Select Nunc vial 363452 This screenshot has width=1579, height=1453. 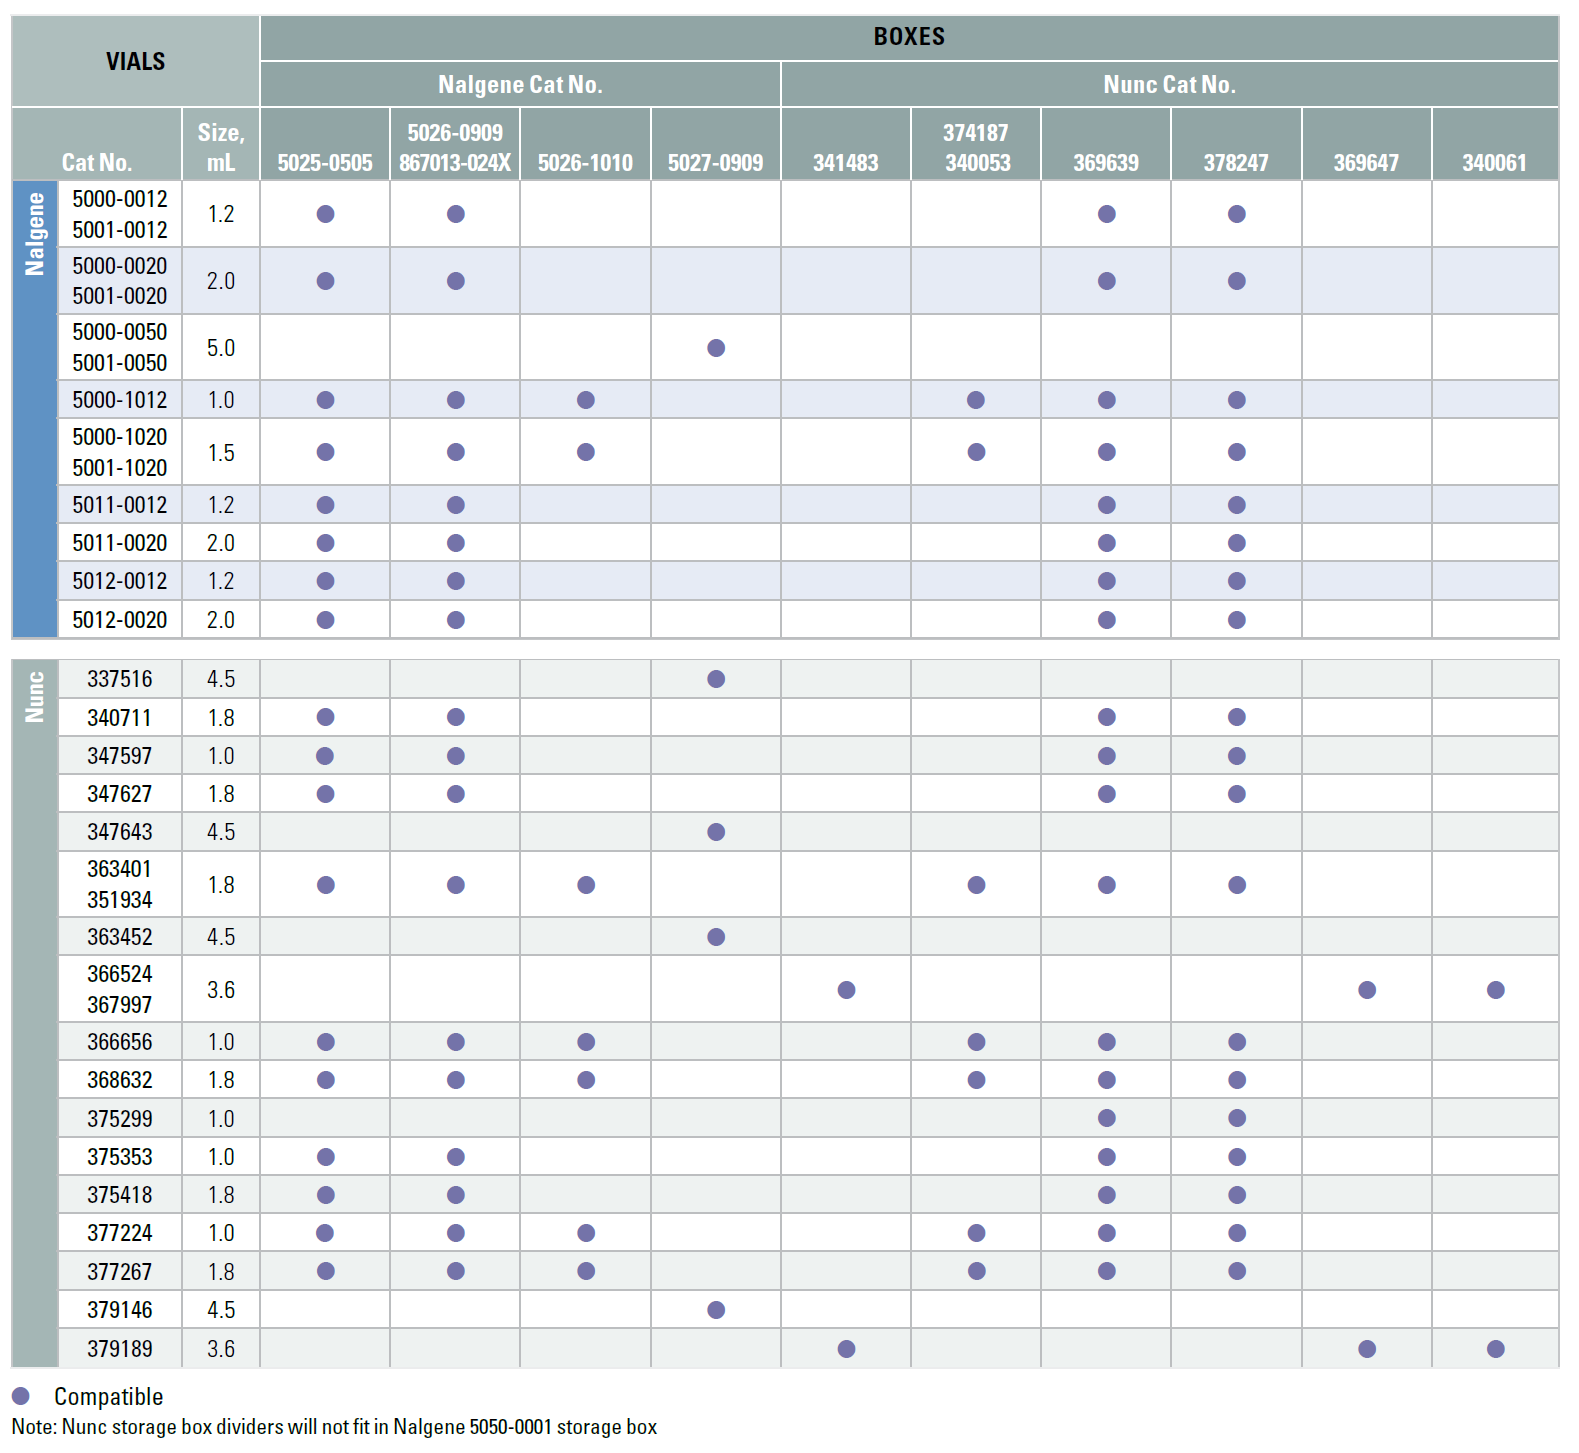coord(120,937)
